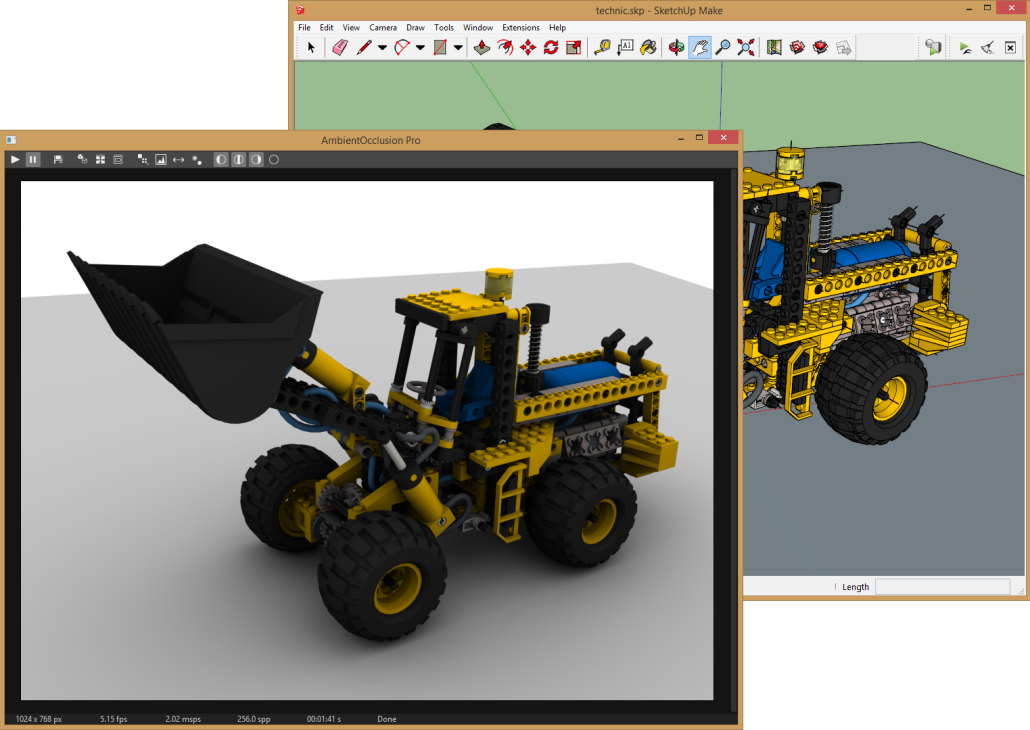Toggle the empty circle shading button
Image resolution: width=1030 pixels, height=730 pixels.
pos(274,160)
